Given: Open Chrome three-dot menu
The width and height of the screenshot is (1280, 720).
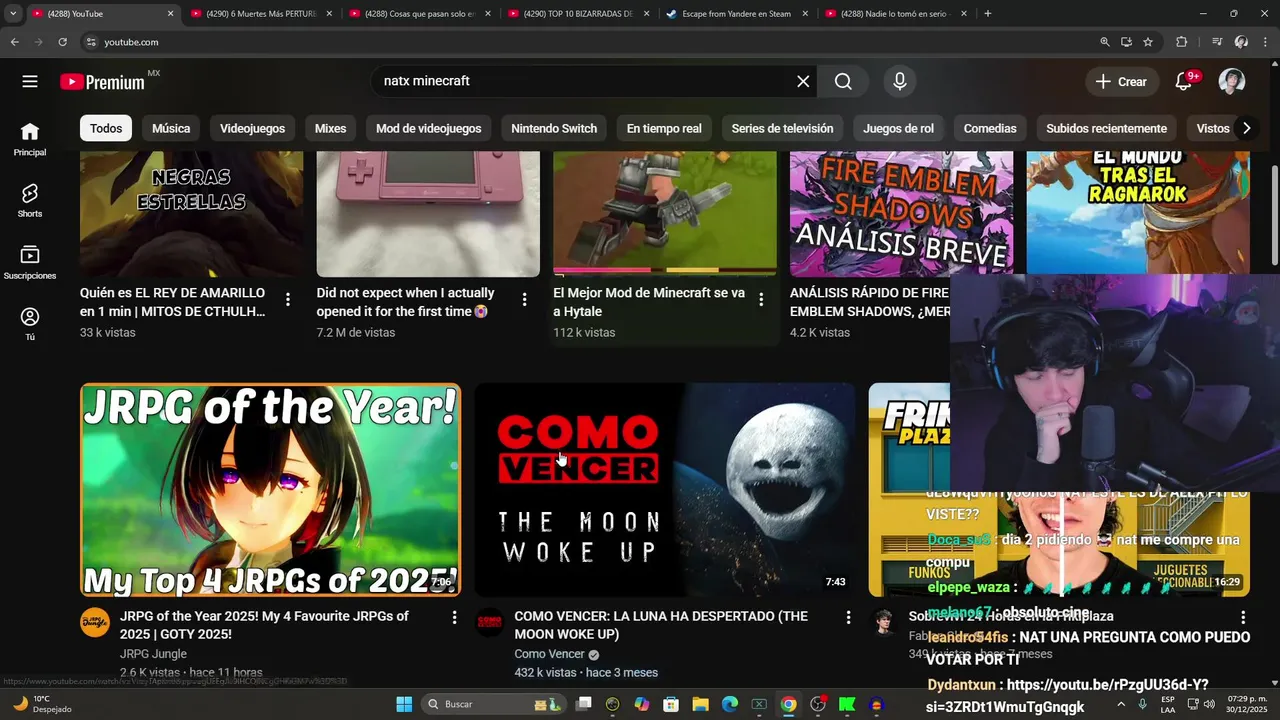Looking at the screenshot, I should tap(1266, 42).
